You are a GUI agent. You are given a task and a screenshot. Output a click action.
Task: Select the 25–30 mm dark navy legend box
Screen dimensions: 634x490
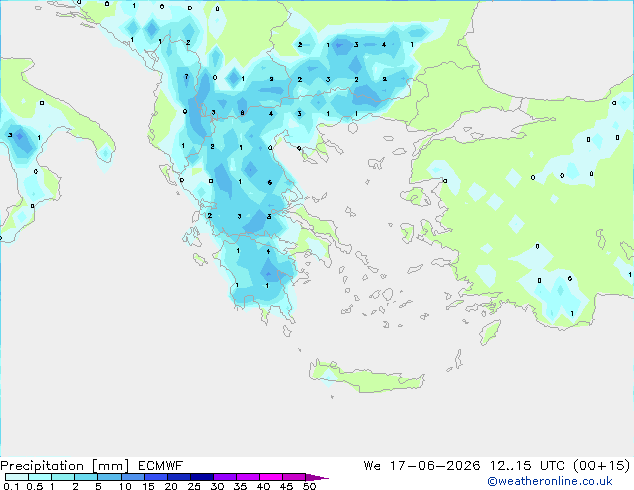pos(202,477)
